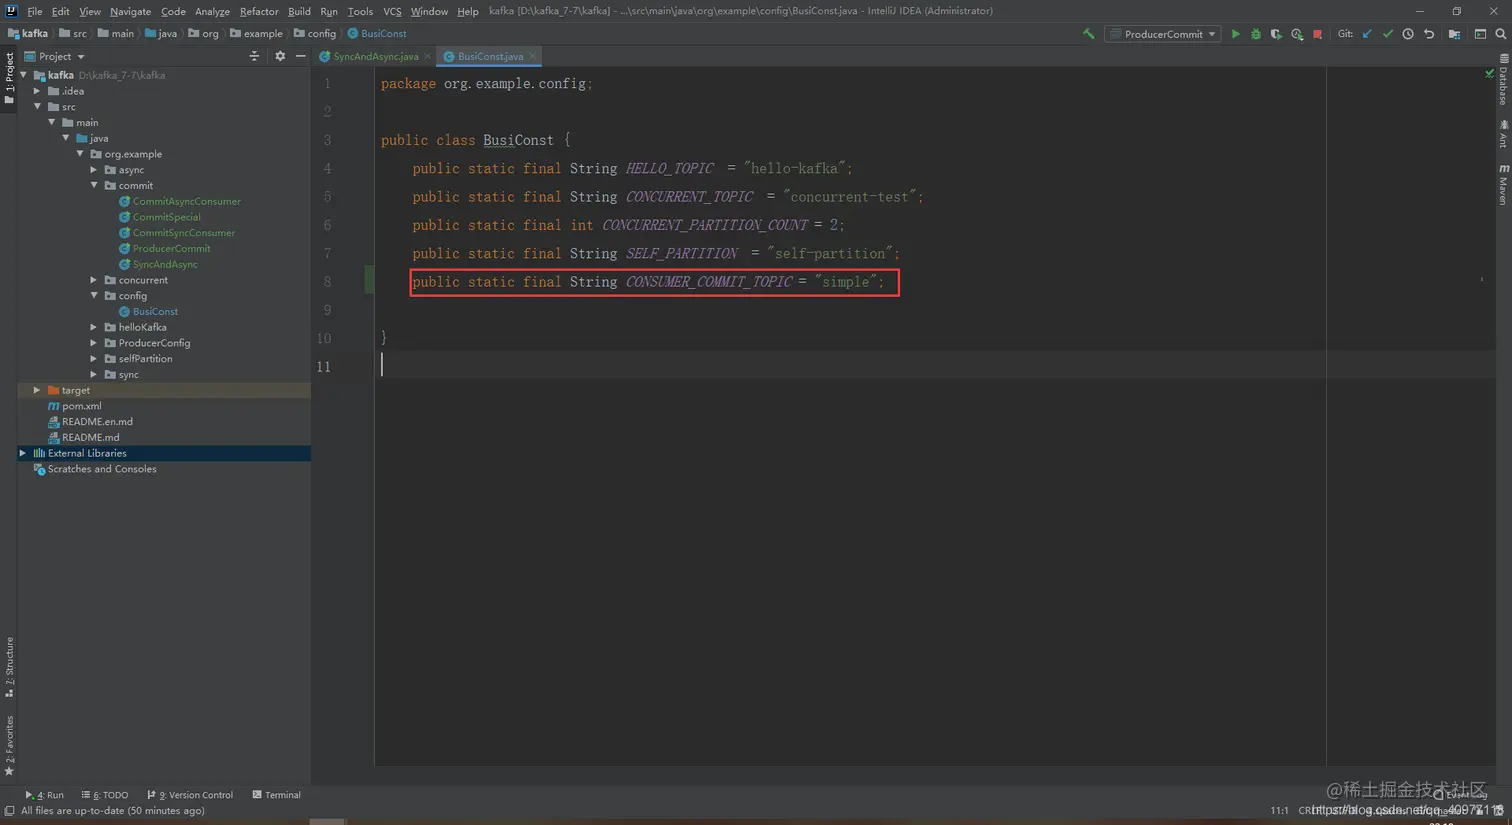Screen dimensions: 1512x825
Task: Open the Maven tool window
Action: click(1503, 186)
